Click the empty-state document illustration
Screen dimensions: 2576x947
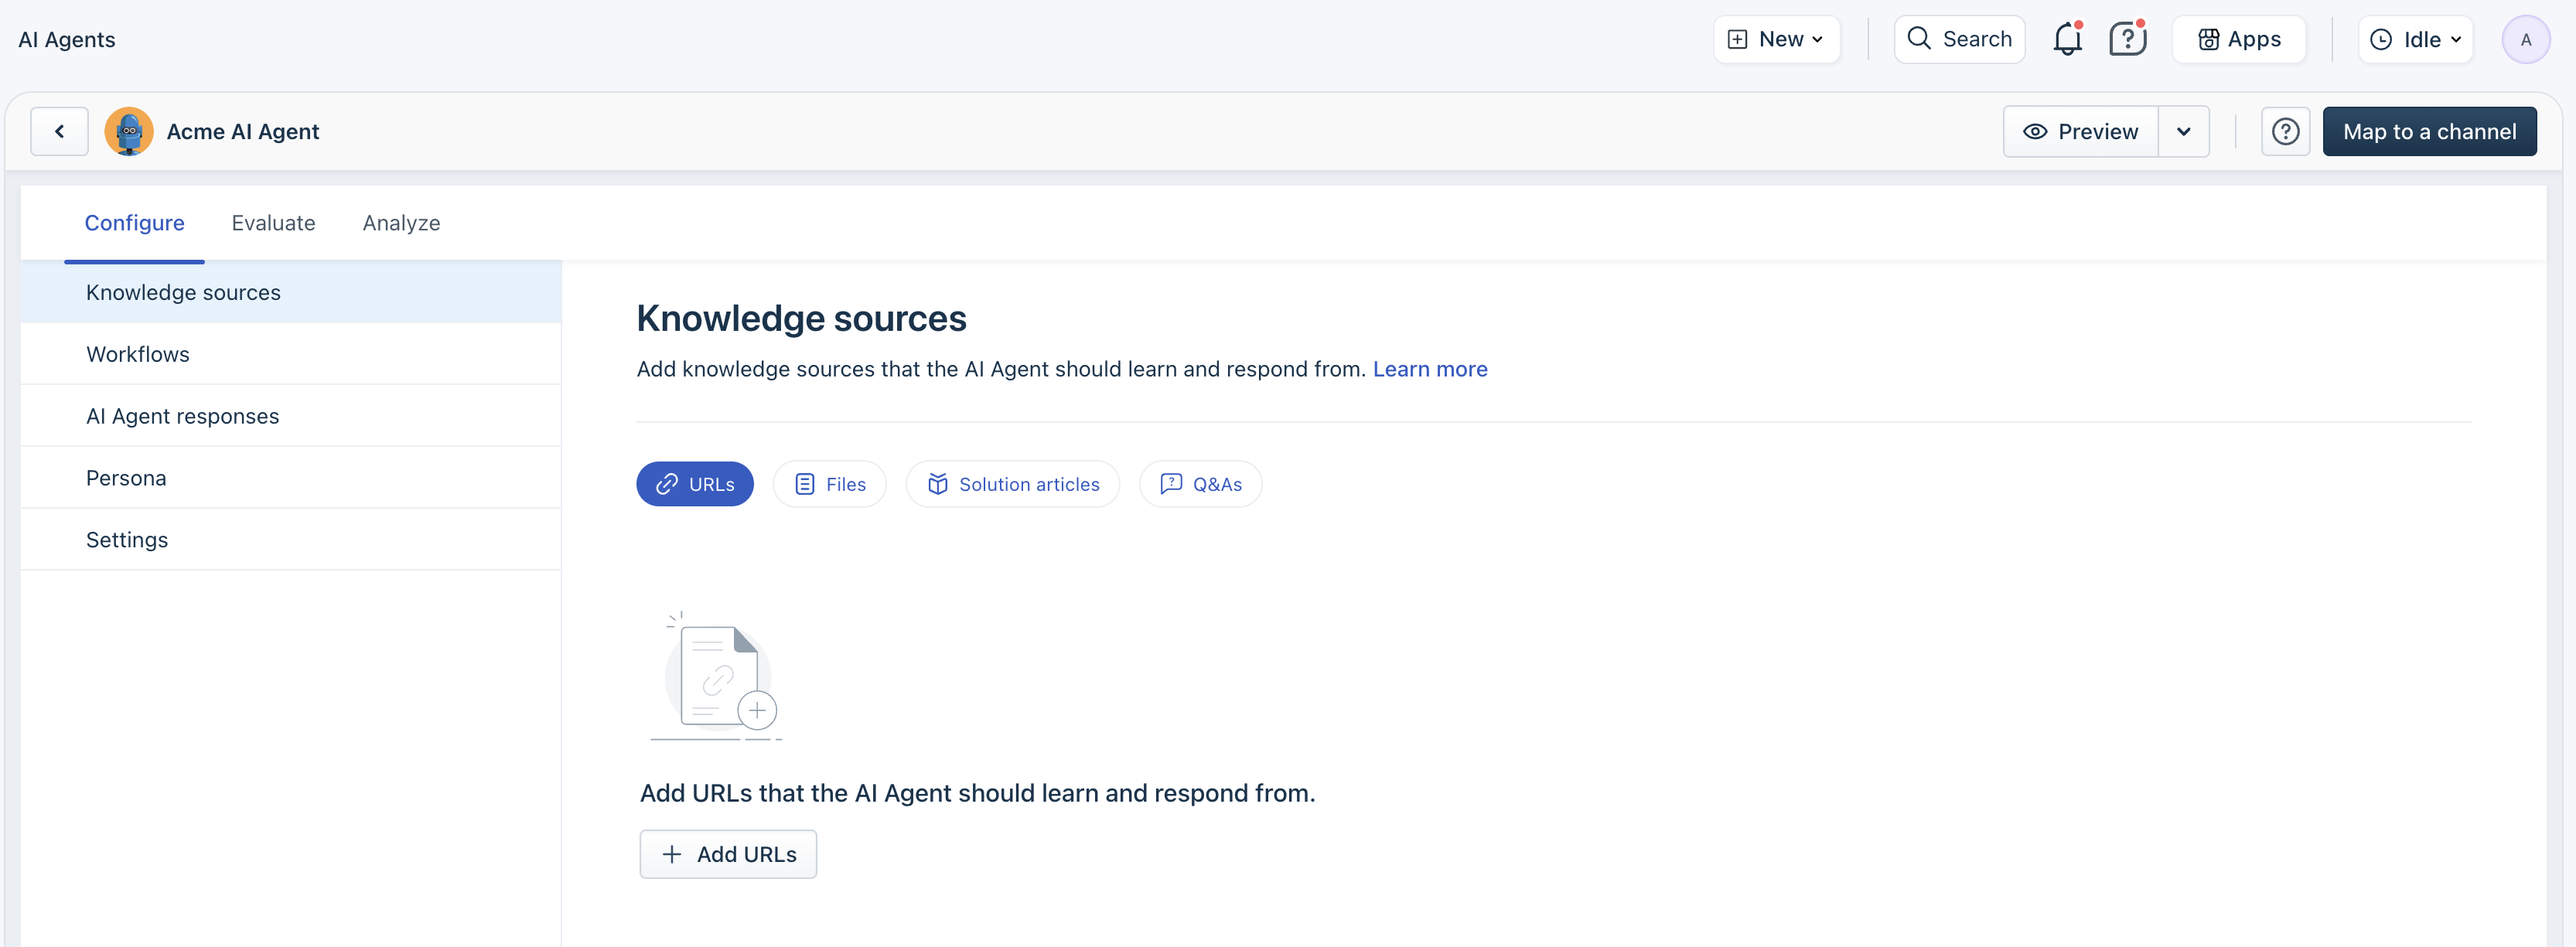[717, 677]
